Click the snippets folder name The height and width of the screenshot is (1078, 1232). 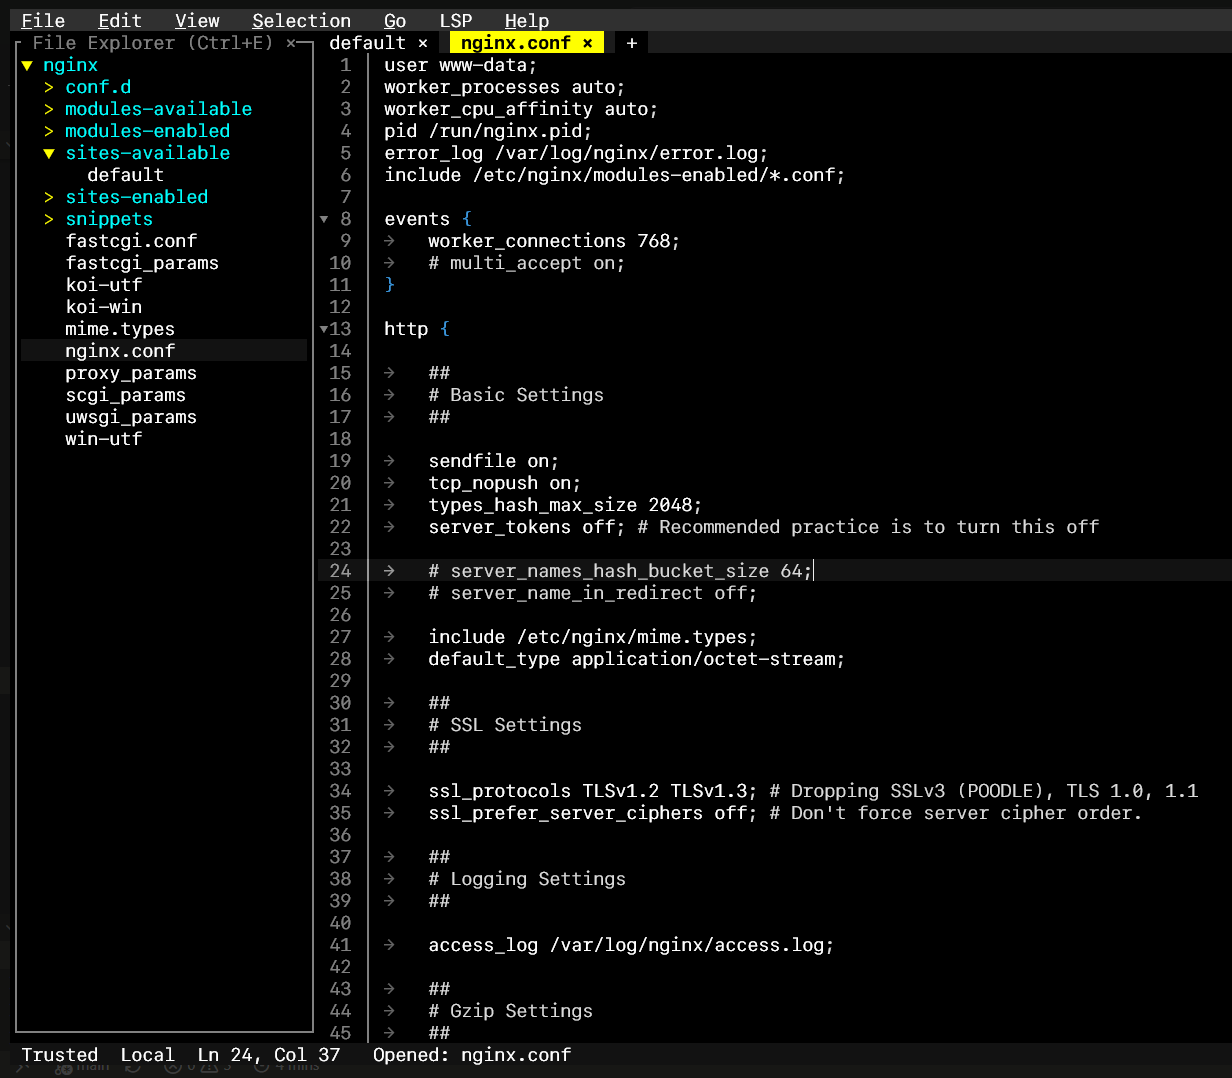pyautogui.click(x=109, y=219)
